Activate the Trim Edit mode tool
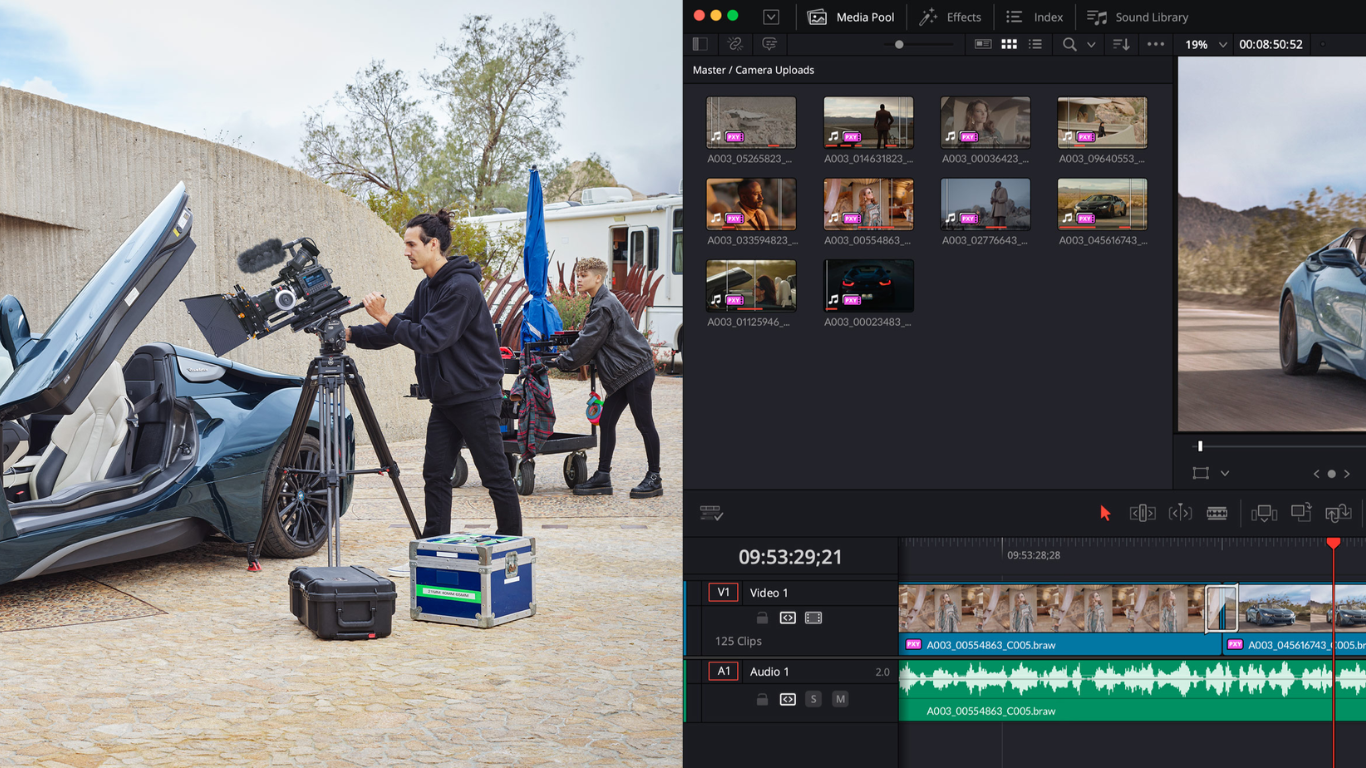 coord(1142,513)
